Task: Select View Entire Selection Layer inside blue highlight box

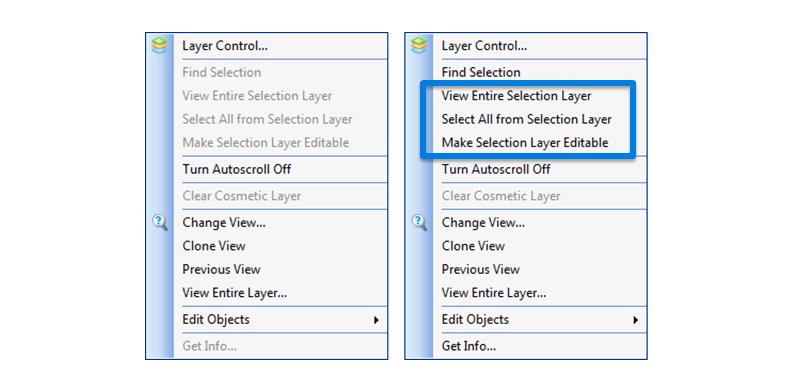Action: tap(516, 96)
